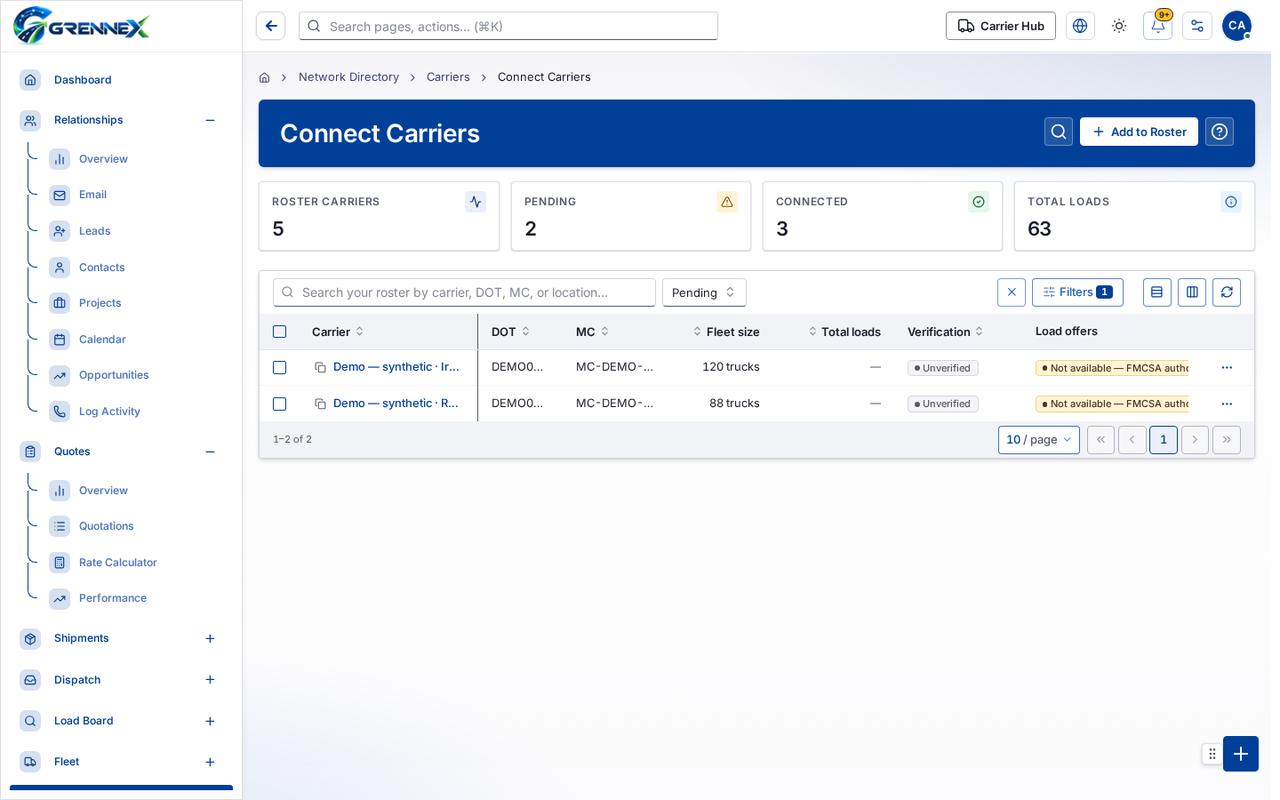Viewport: 1280px width, 800px height.
Task: Check the box for the 120 trucks row
Action: tap(280, 368)
